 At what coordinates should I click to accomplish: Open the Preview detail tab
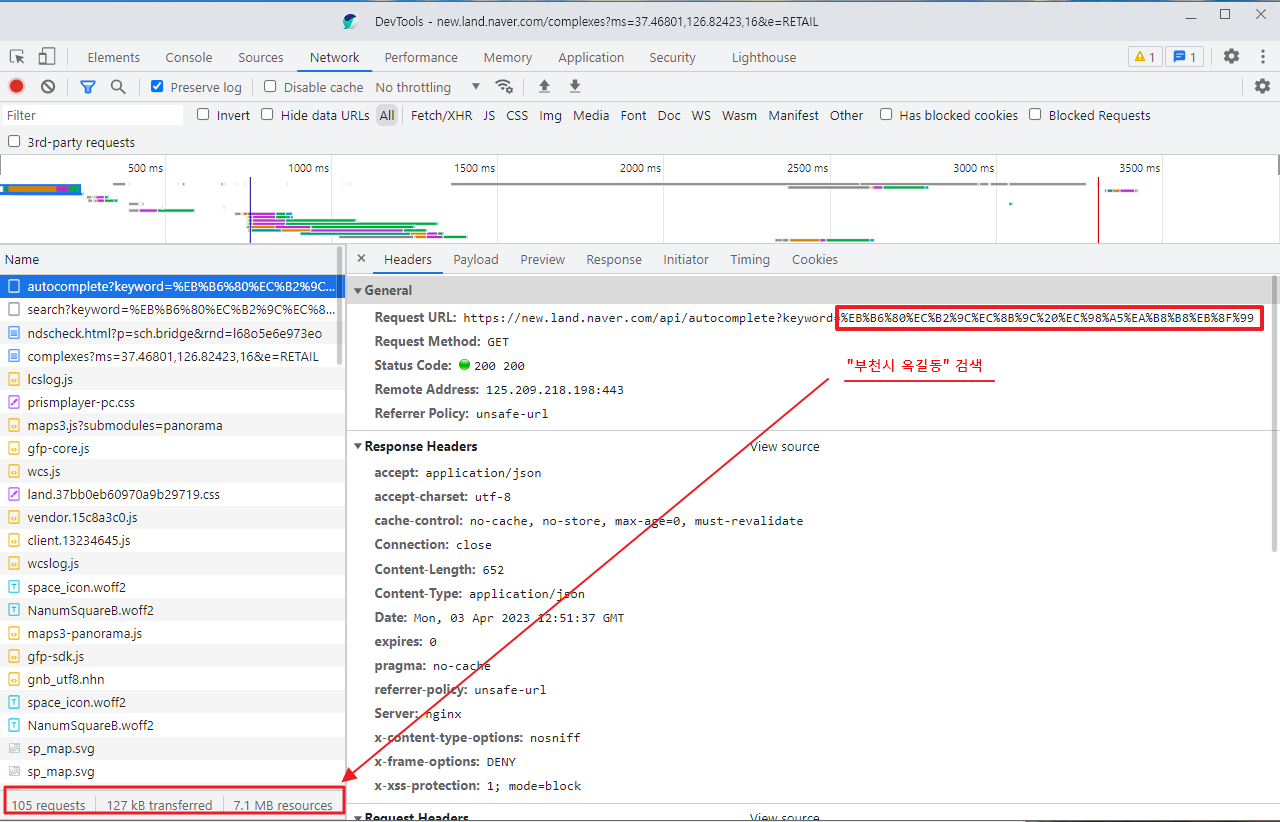543,259
